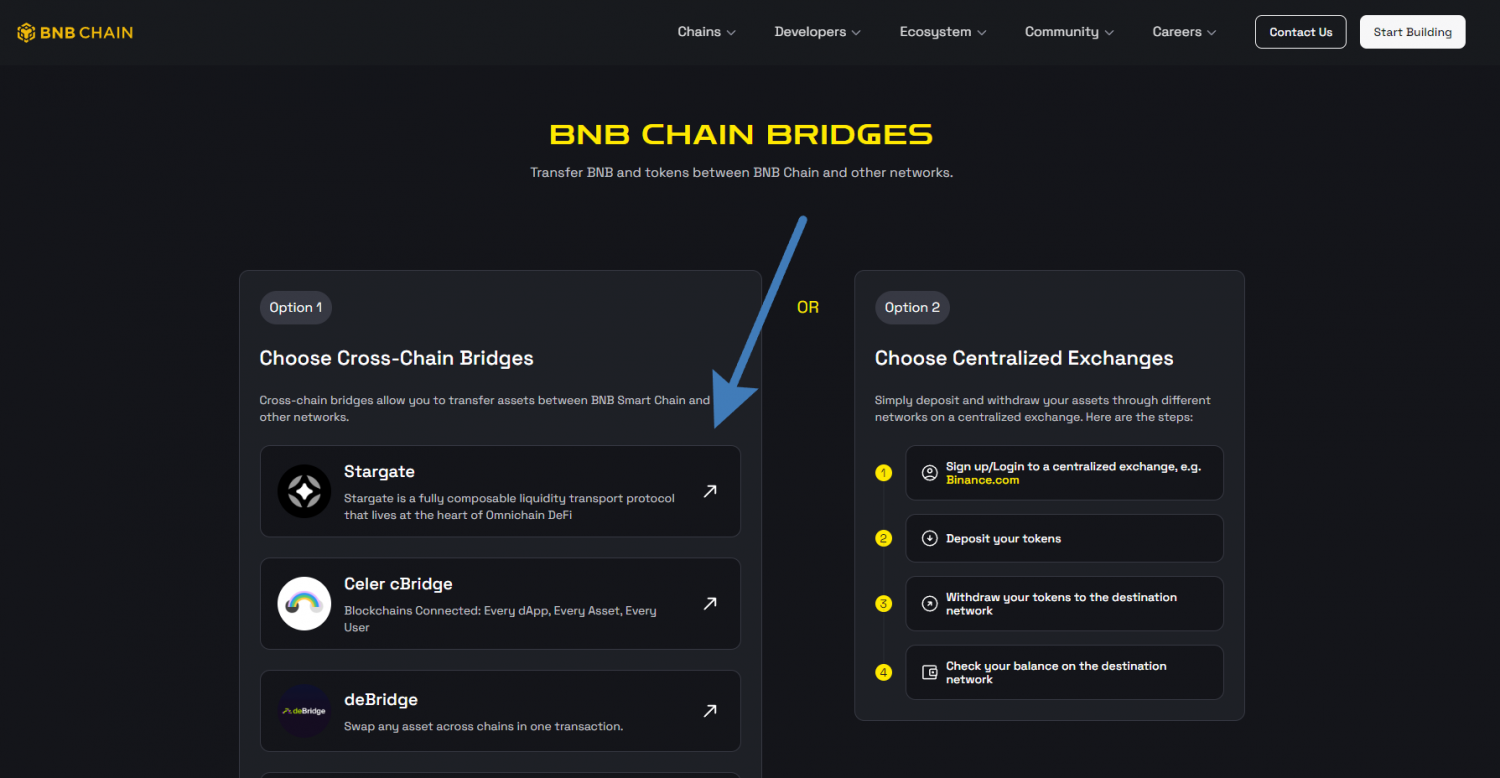Click the yellow step 2 number badge
Screen dimensions: 1500x778
pyautogui.click(x=883, y=539)
